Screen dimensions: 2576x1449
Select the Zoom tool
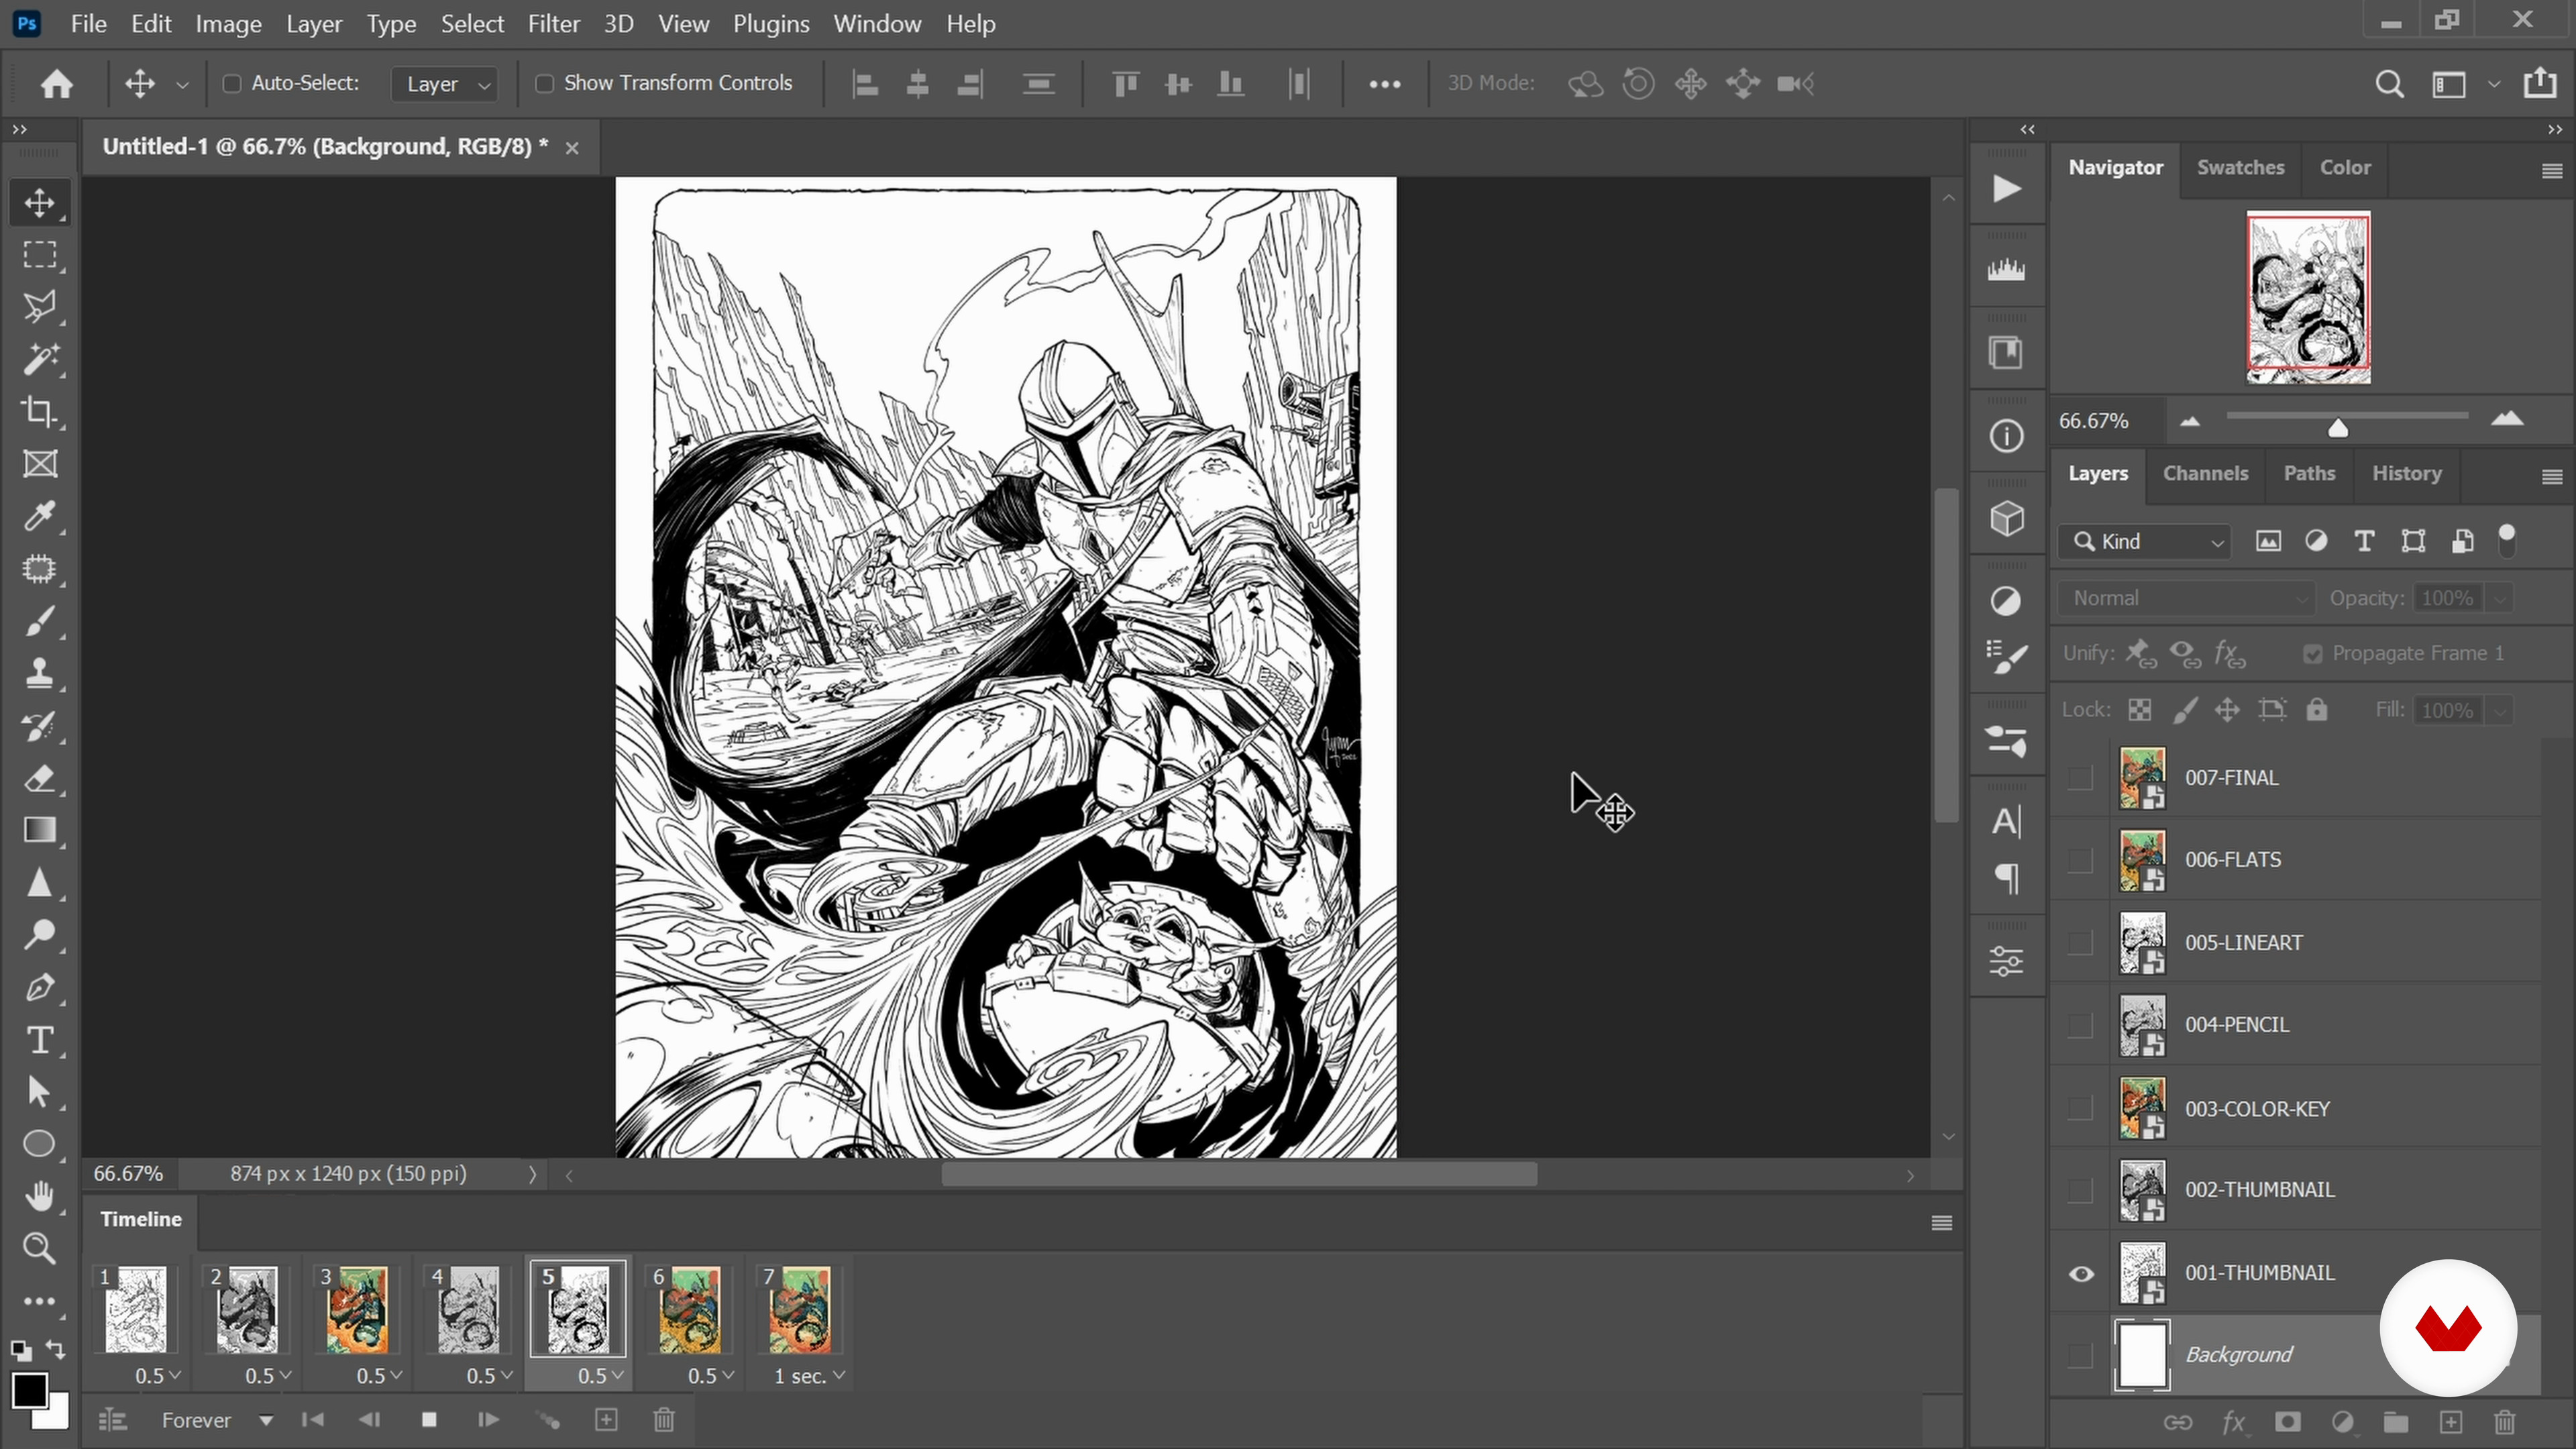coord(40,1248)
